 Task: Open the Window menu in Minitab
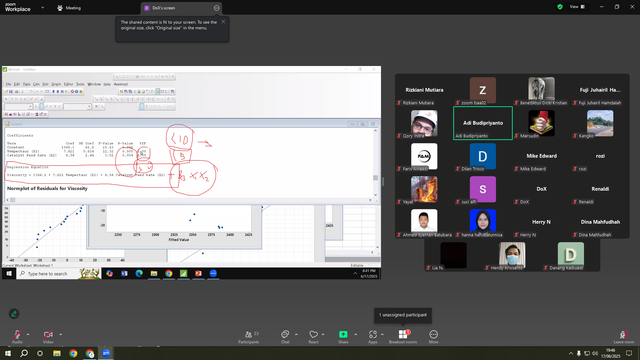pos(94,84)
